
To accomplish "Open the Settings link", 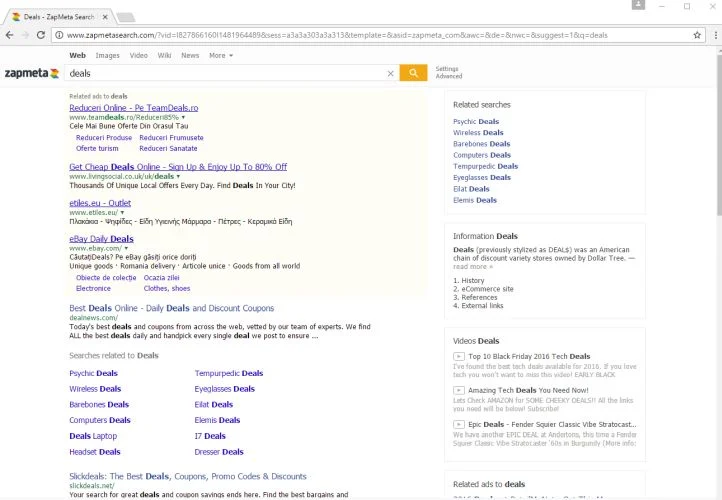I will (447, 69).
